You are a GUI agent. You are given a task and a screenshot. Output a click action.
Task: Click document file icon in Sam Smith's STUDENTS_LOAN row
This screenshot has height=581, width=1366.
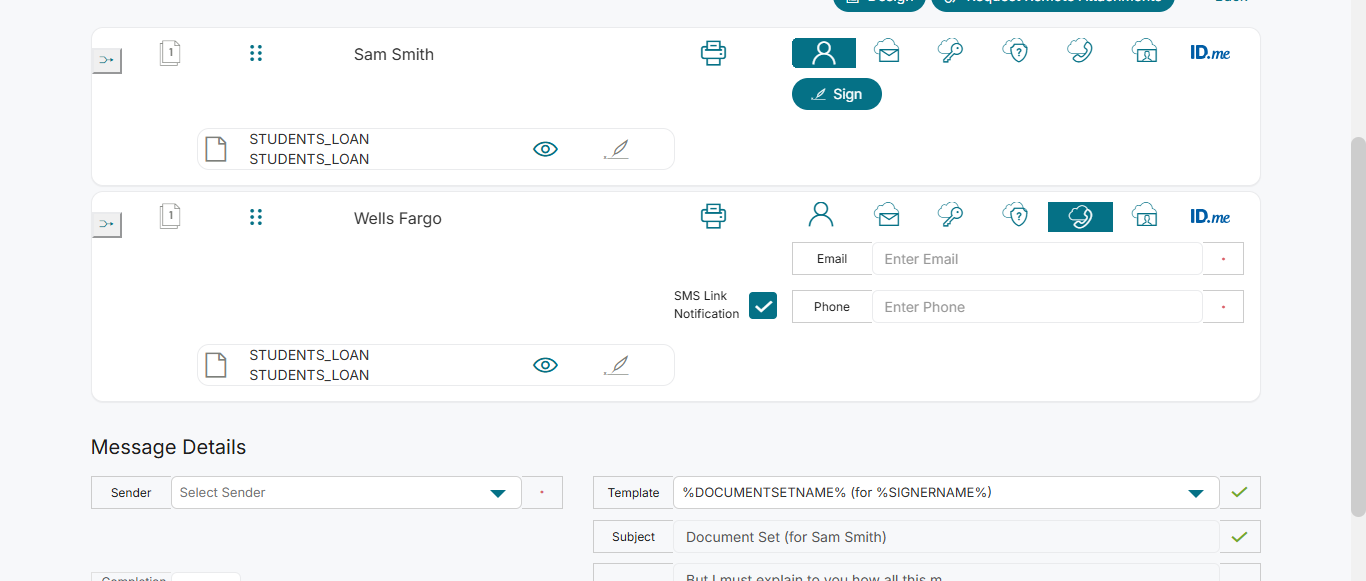coord(216,149)
